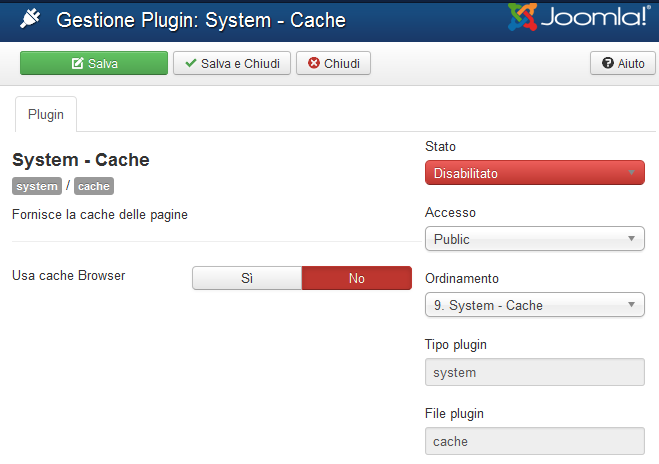659x464 pixels.
Task: Click the File plugin field
Action: (x=535, y=441)
